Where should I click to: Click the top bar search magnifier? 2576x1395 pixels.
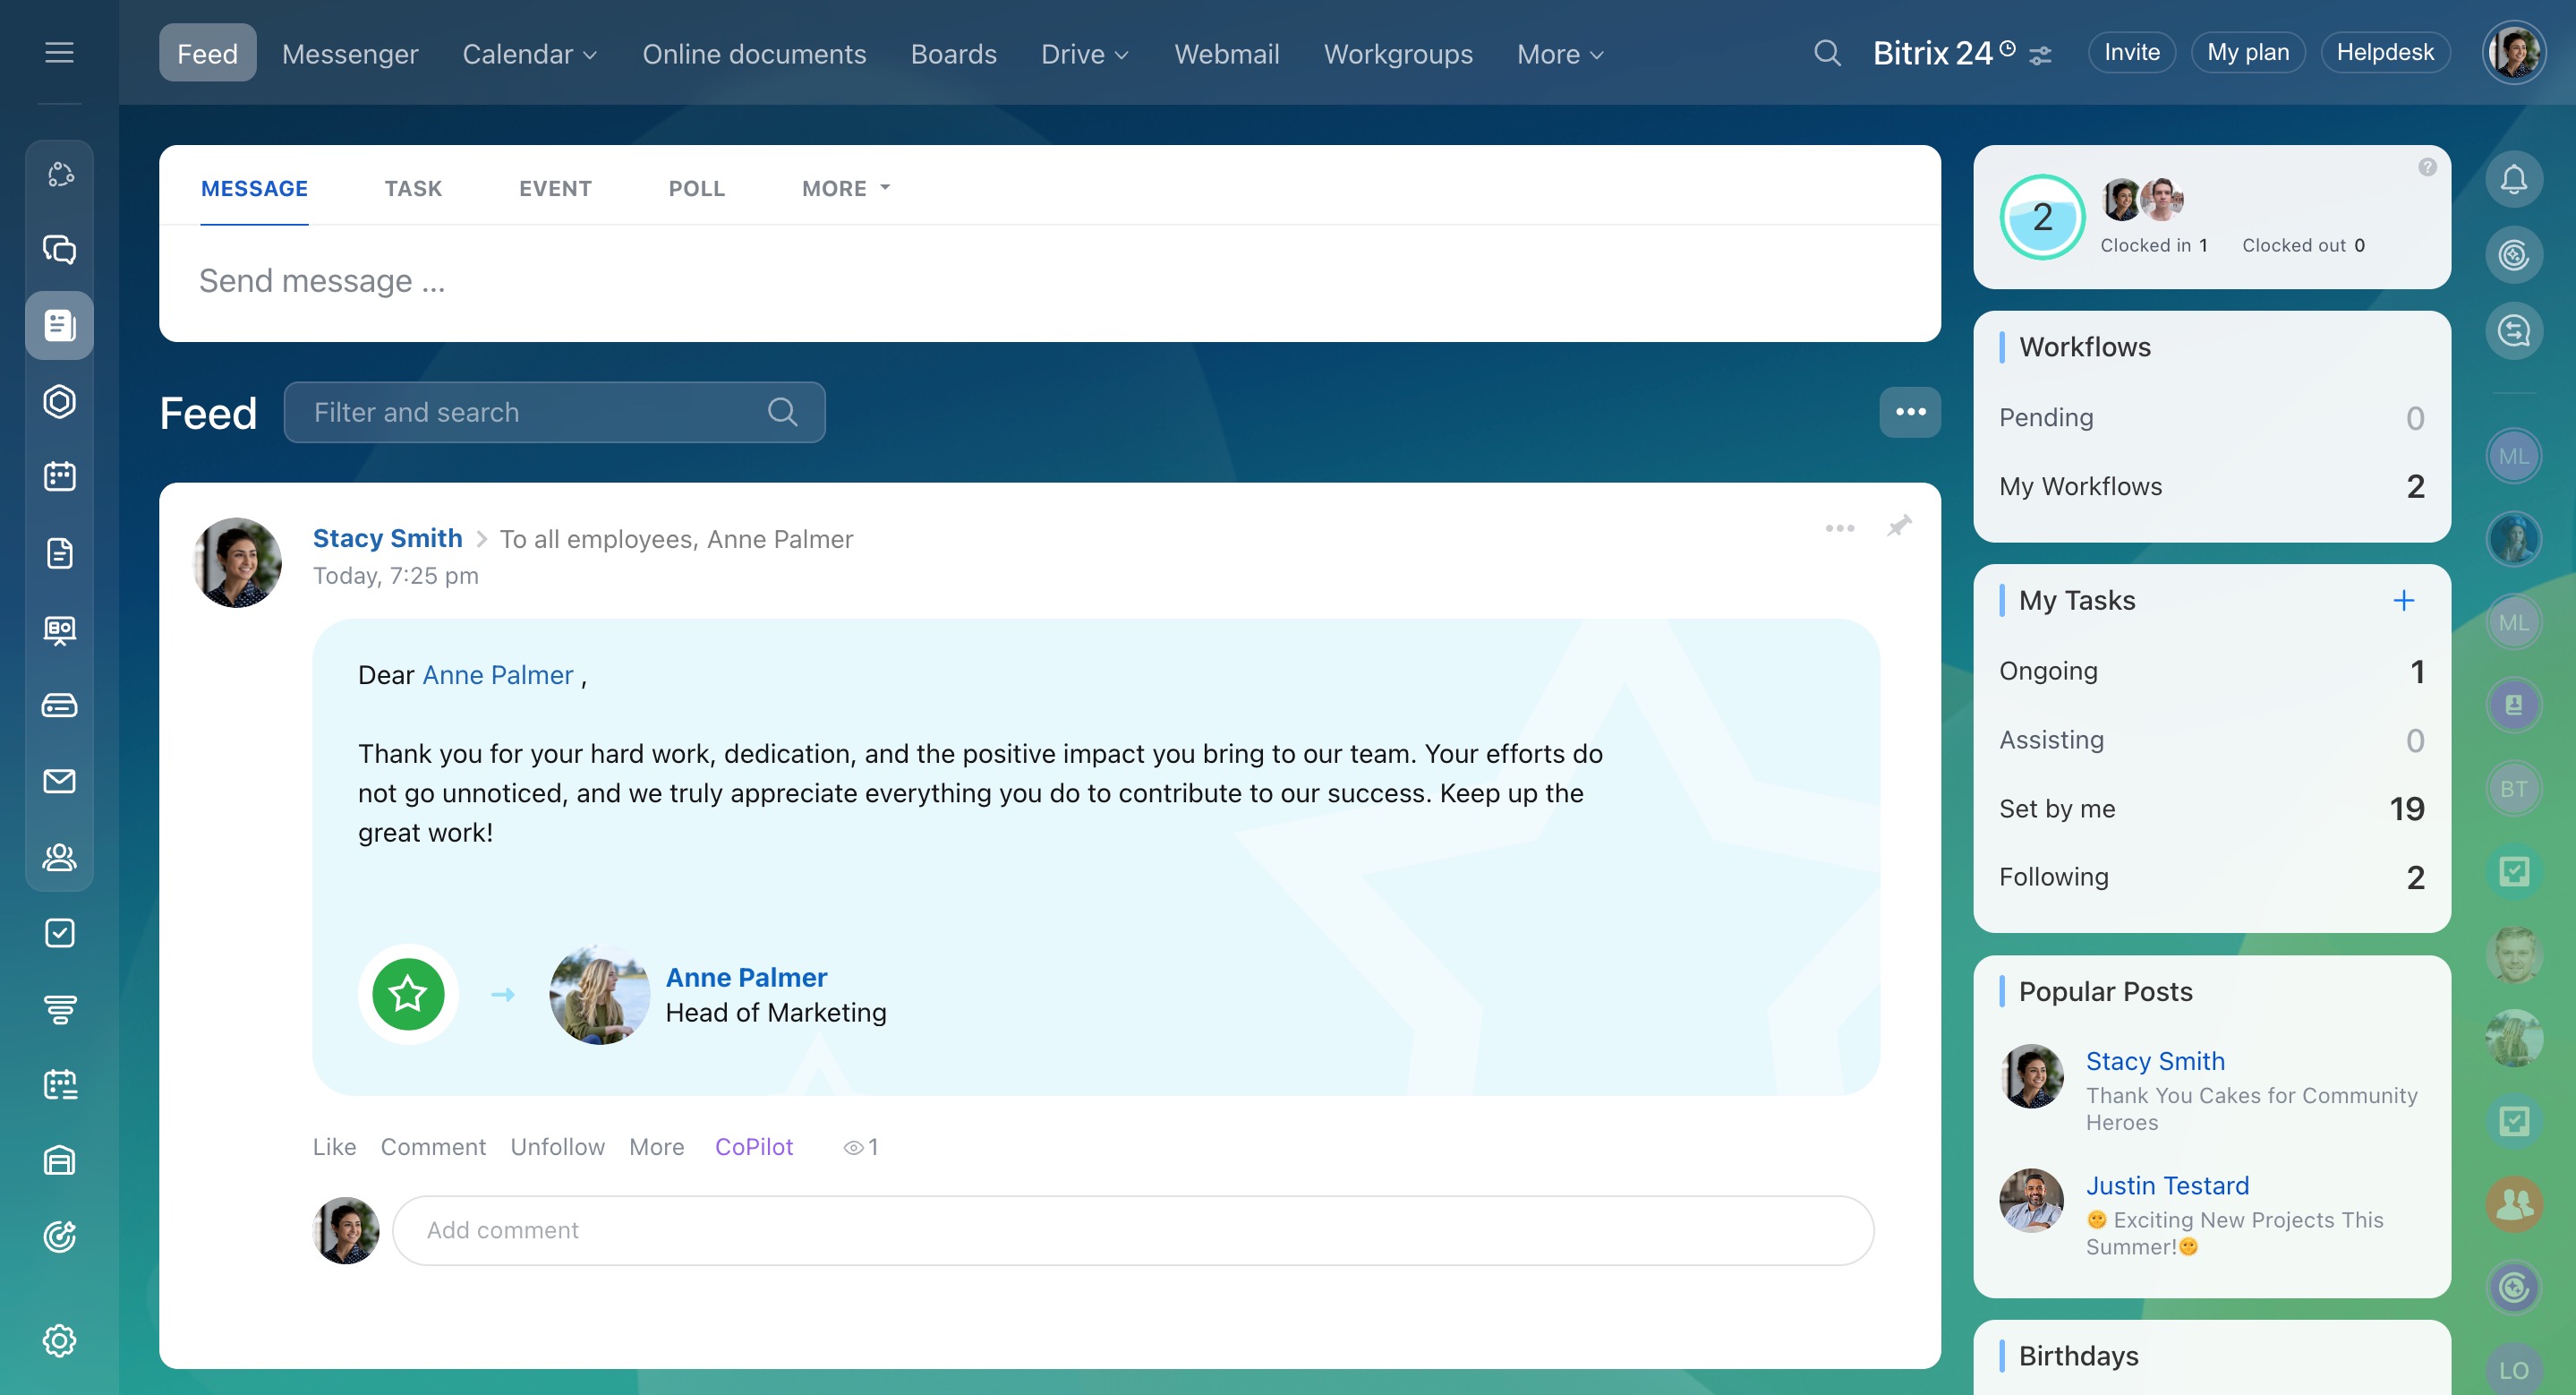coord(1827,53)
